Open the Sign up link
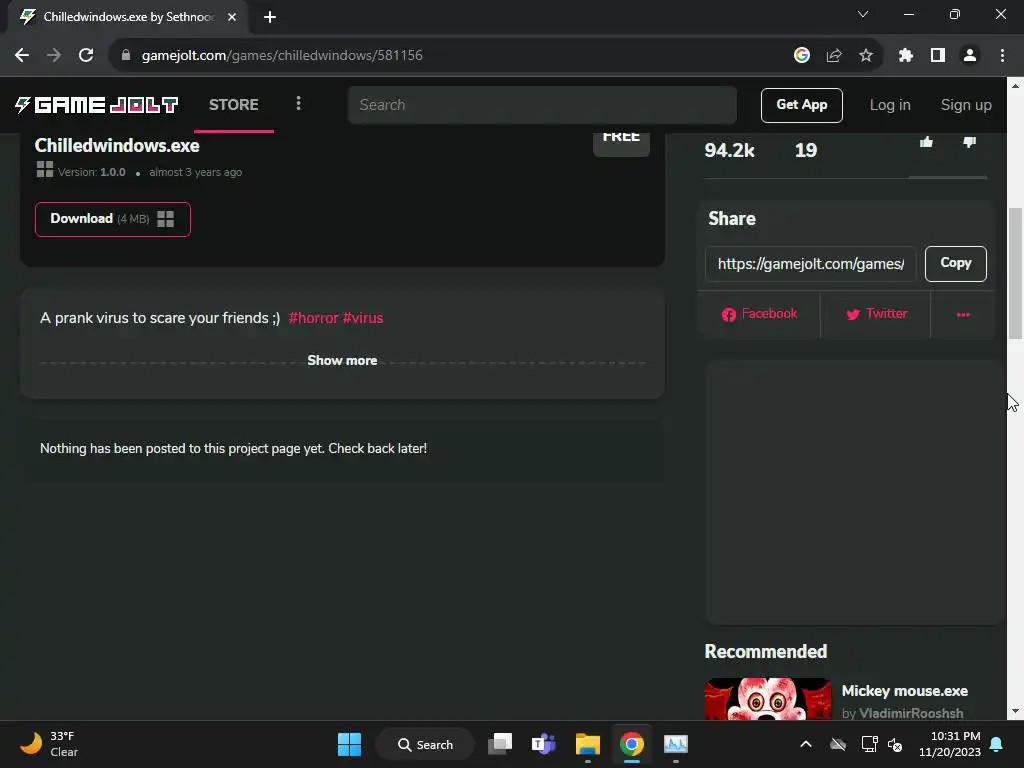 [x=966, y=105]
